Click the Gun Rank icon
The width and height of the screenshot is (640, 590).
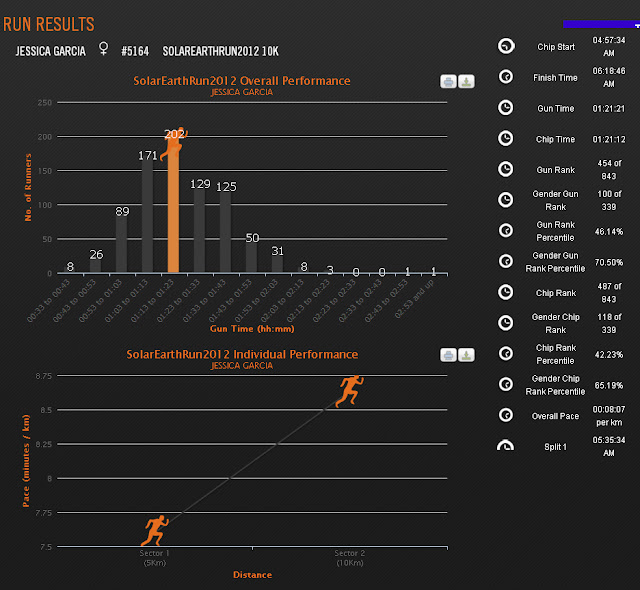coord(506,169)
